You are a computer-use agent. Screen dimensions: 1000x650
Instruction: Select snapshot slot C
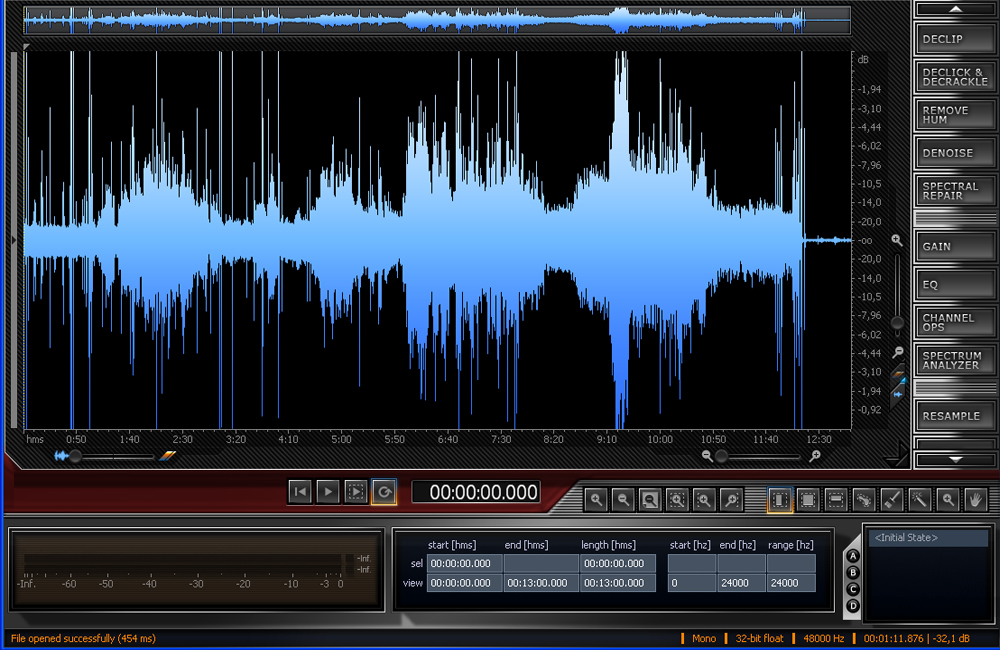(x=853, y=589)
